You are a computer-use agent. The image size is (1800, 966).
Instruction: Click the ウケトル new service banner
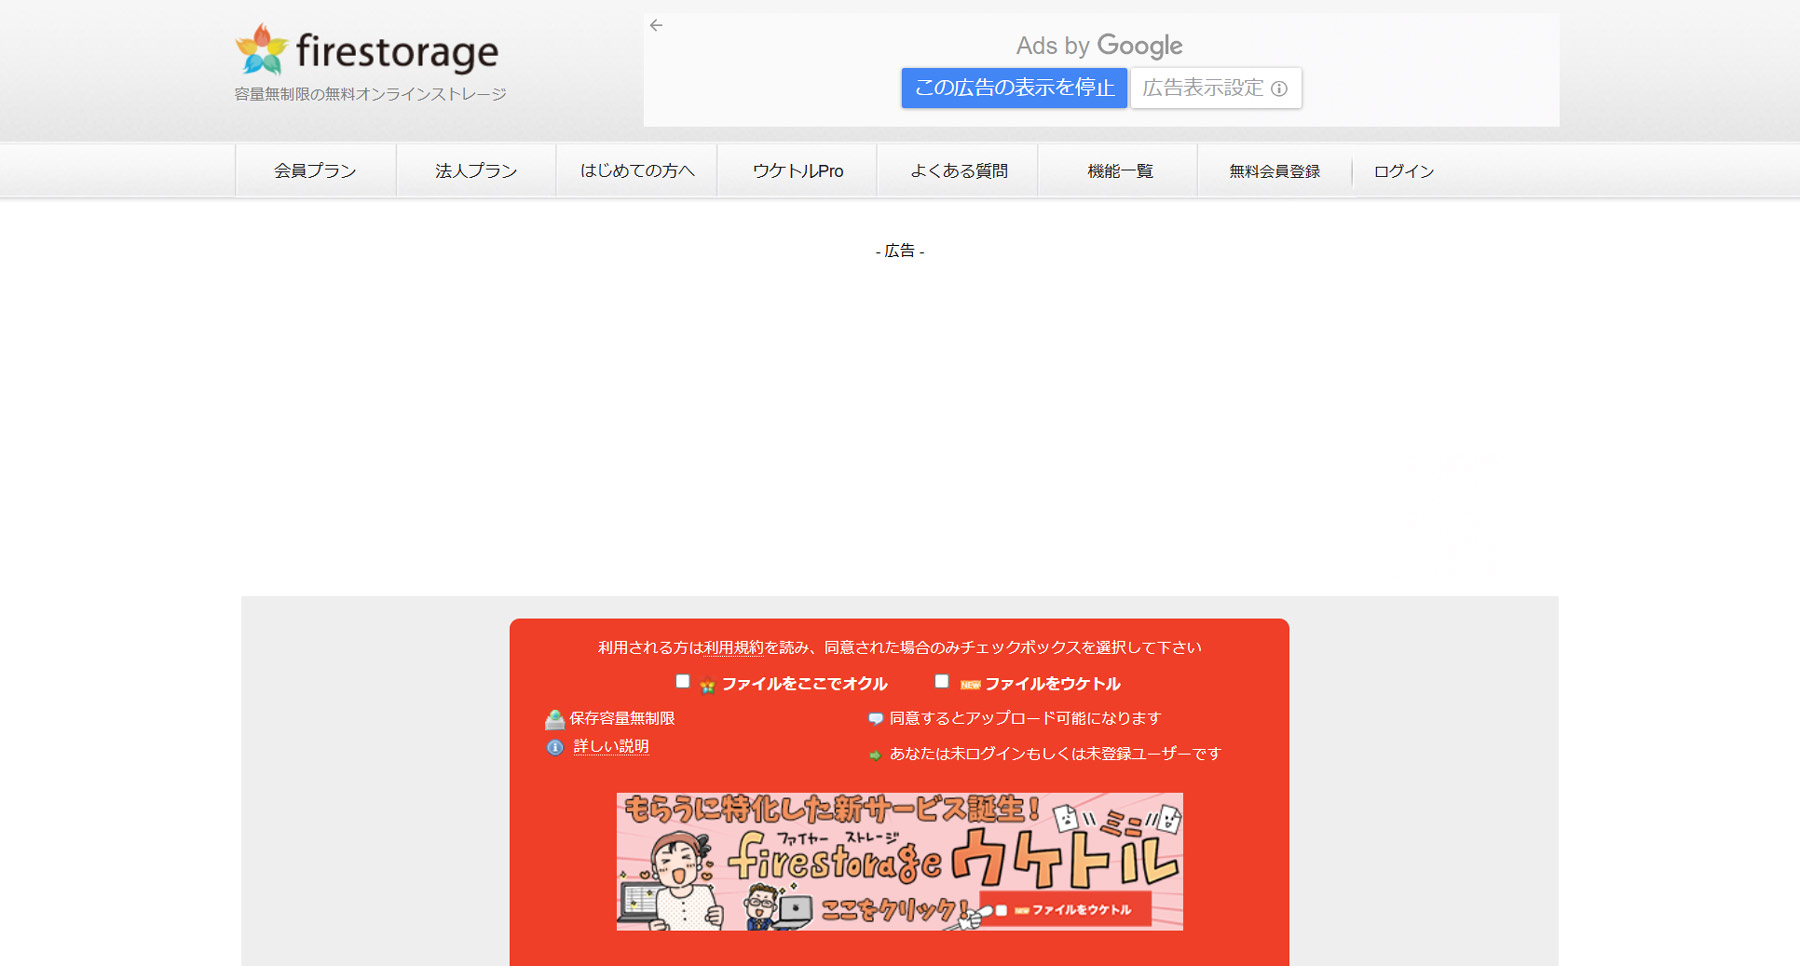(900, 862)
